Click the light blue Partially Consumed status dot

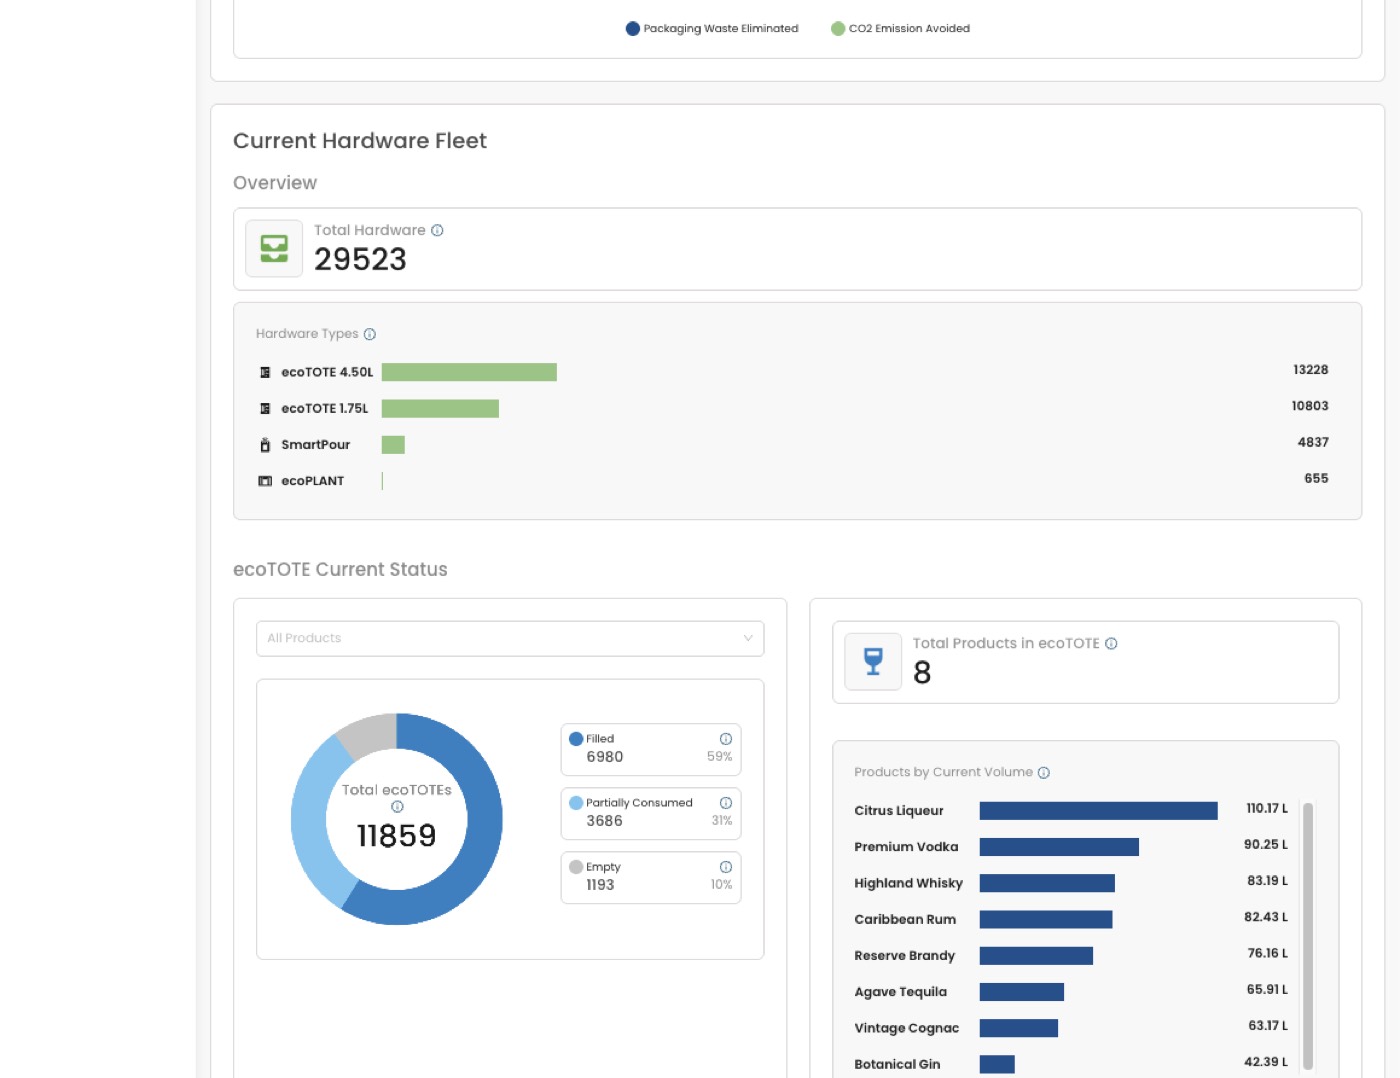[576, 803]
